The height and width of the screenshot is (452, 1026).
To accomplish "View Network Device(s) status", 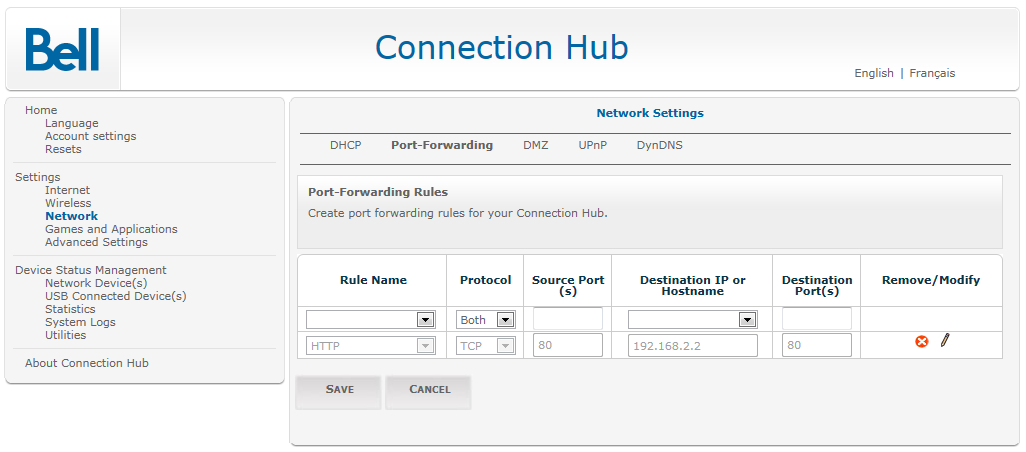I will click(96, 283).
